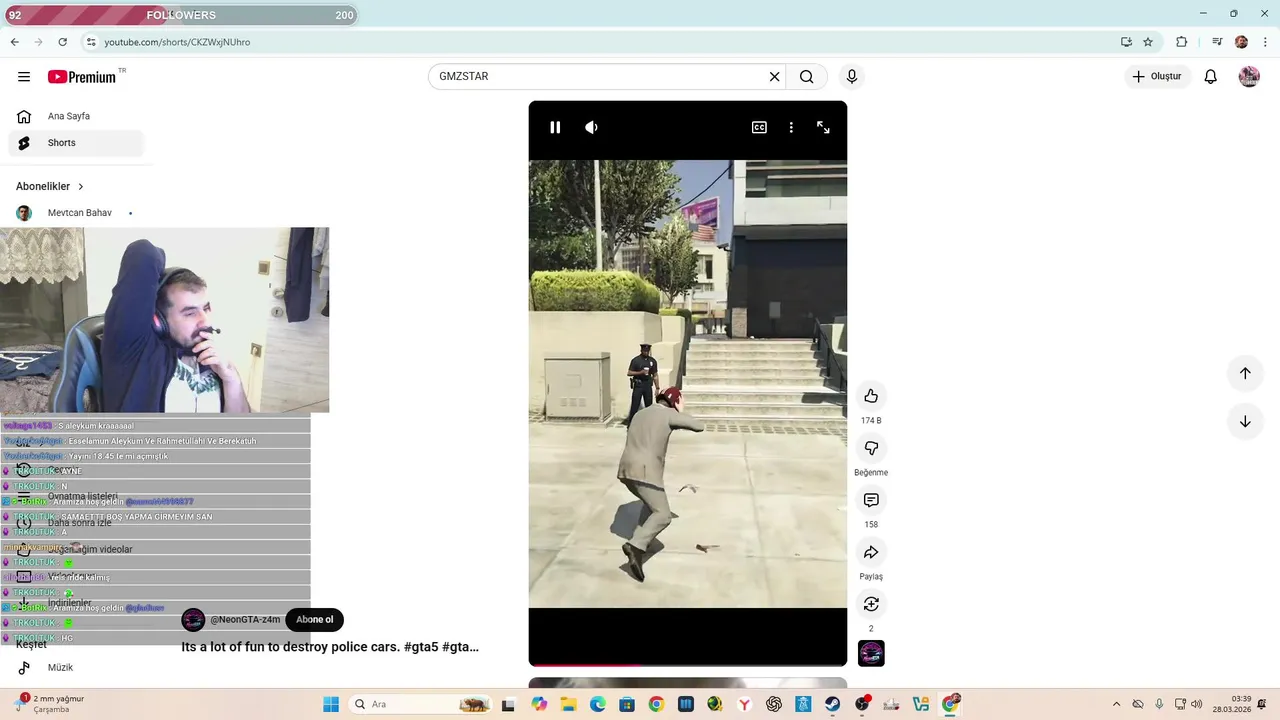Start voice search with microphone
Screen dimensions: 1280x720
tap(852, 77)
